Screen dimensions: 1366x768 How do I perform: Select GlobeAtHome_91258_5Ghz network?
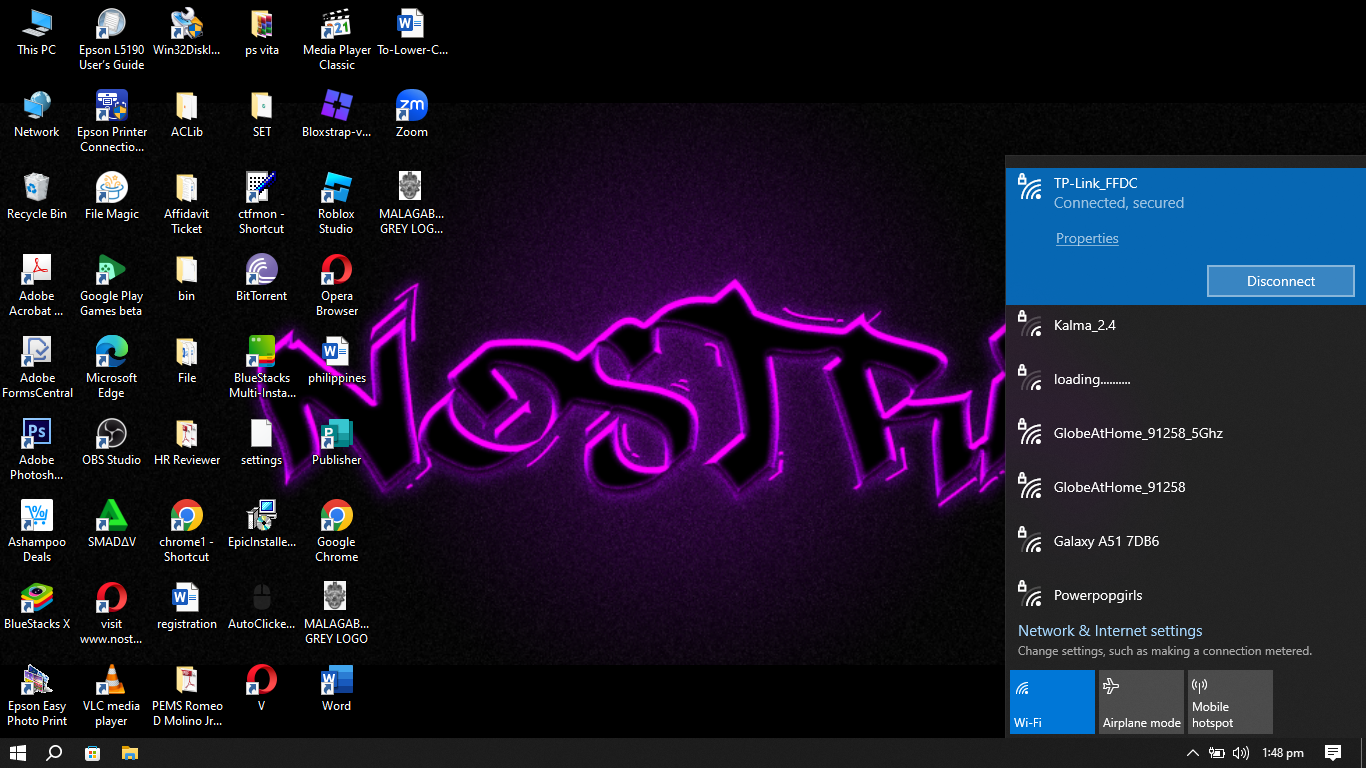[1185, 433]
